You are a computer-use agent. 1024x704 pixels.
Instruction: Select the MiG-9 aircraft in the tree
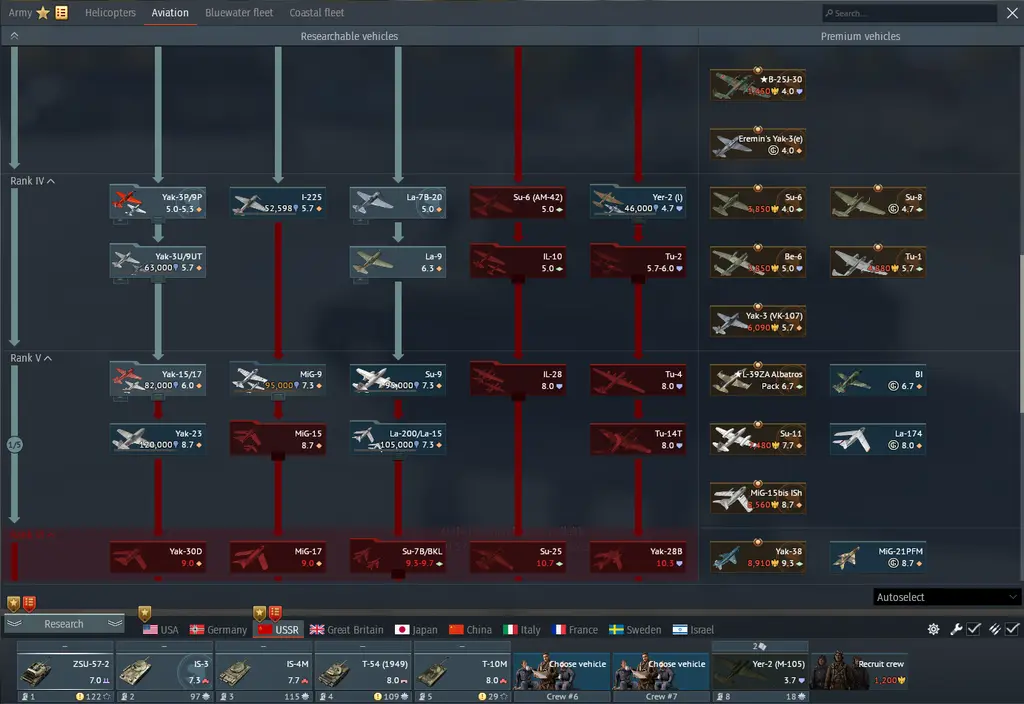click(x=277, y=379)
